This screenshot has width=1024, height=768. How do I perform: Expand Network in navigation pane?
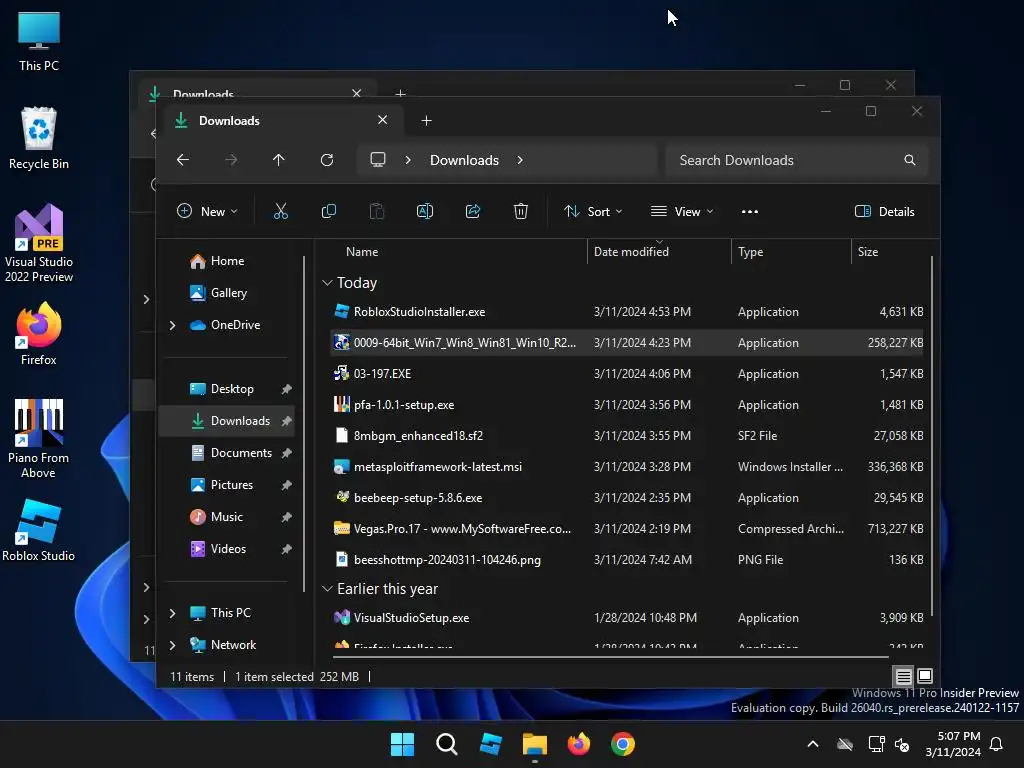(x=172, y=645)
